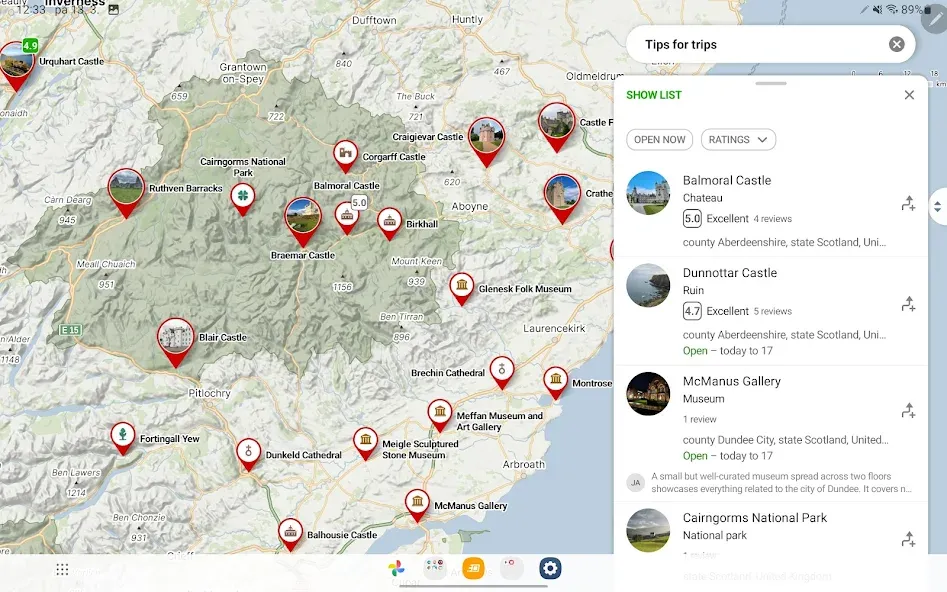Click the Crathes castle photo pin

pos(562,196)
